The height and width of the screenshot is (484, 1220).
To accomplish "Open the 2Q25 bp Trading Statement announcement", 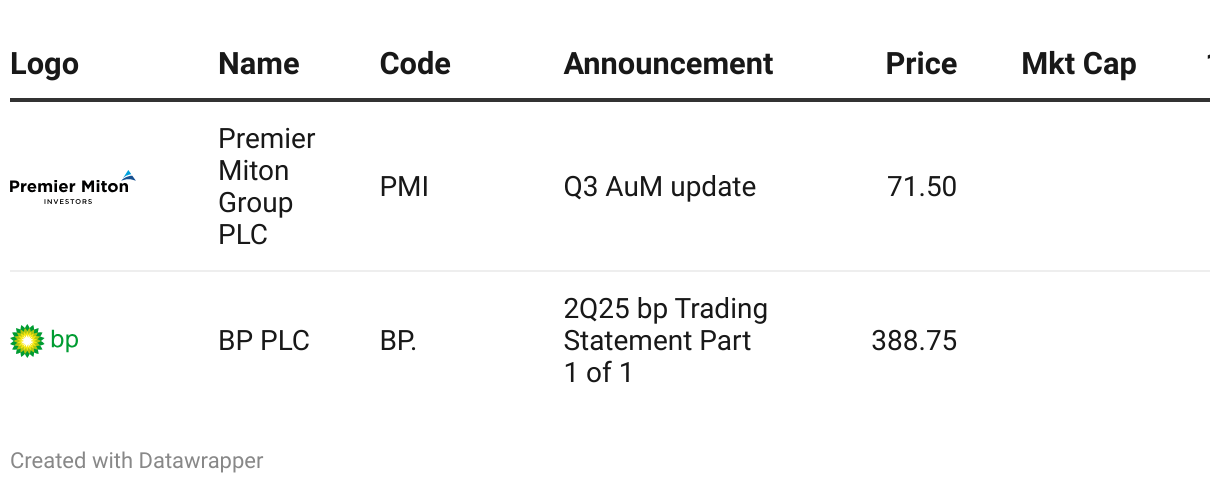I will click(x=666, y=341).
